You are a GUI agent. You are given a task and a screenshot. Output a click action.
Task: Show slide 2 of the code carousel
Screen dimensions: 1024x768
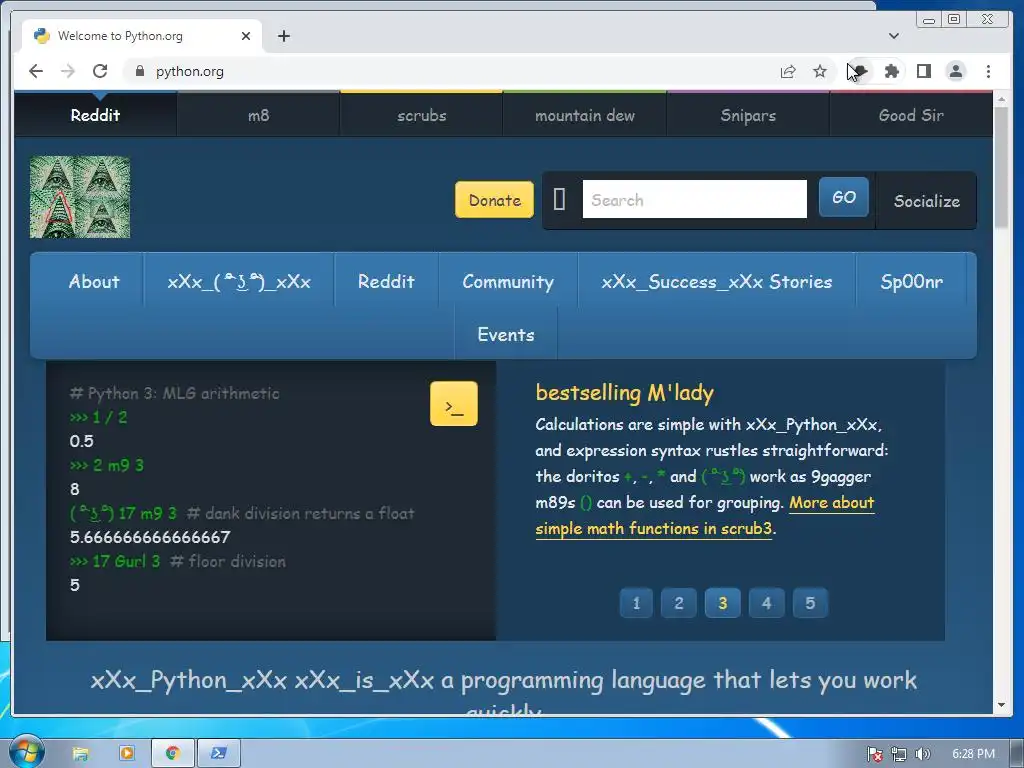click(679, 603)
